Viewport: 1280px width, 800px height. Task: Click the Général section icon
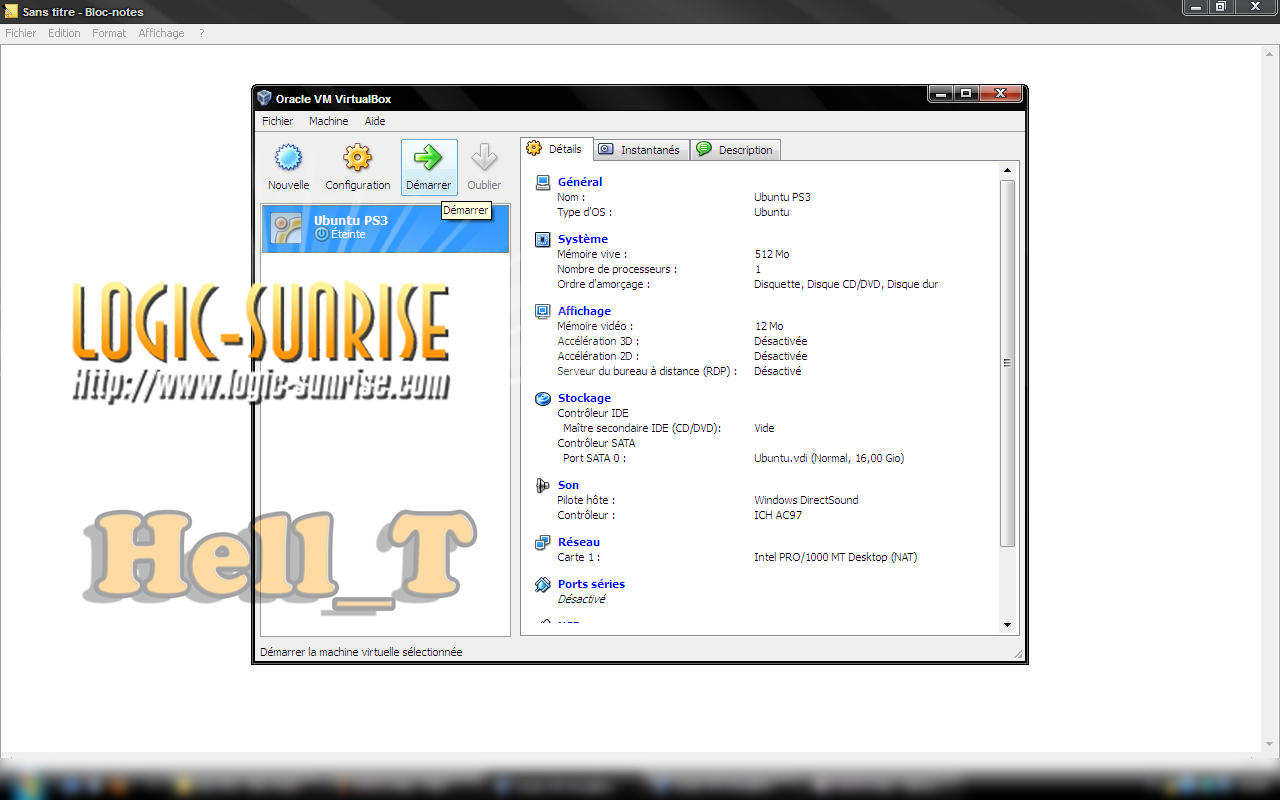point(543,182)
